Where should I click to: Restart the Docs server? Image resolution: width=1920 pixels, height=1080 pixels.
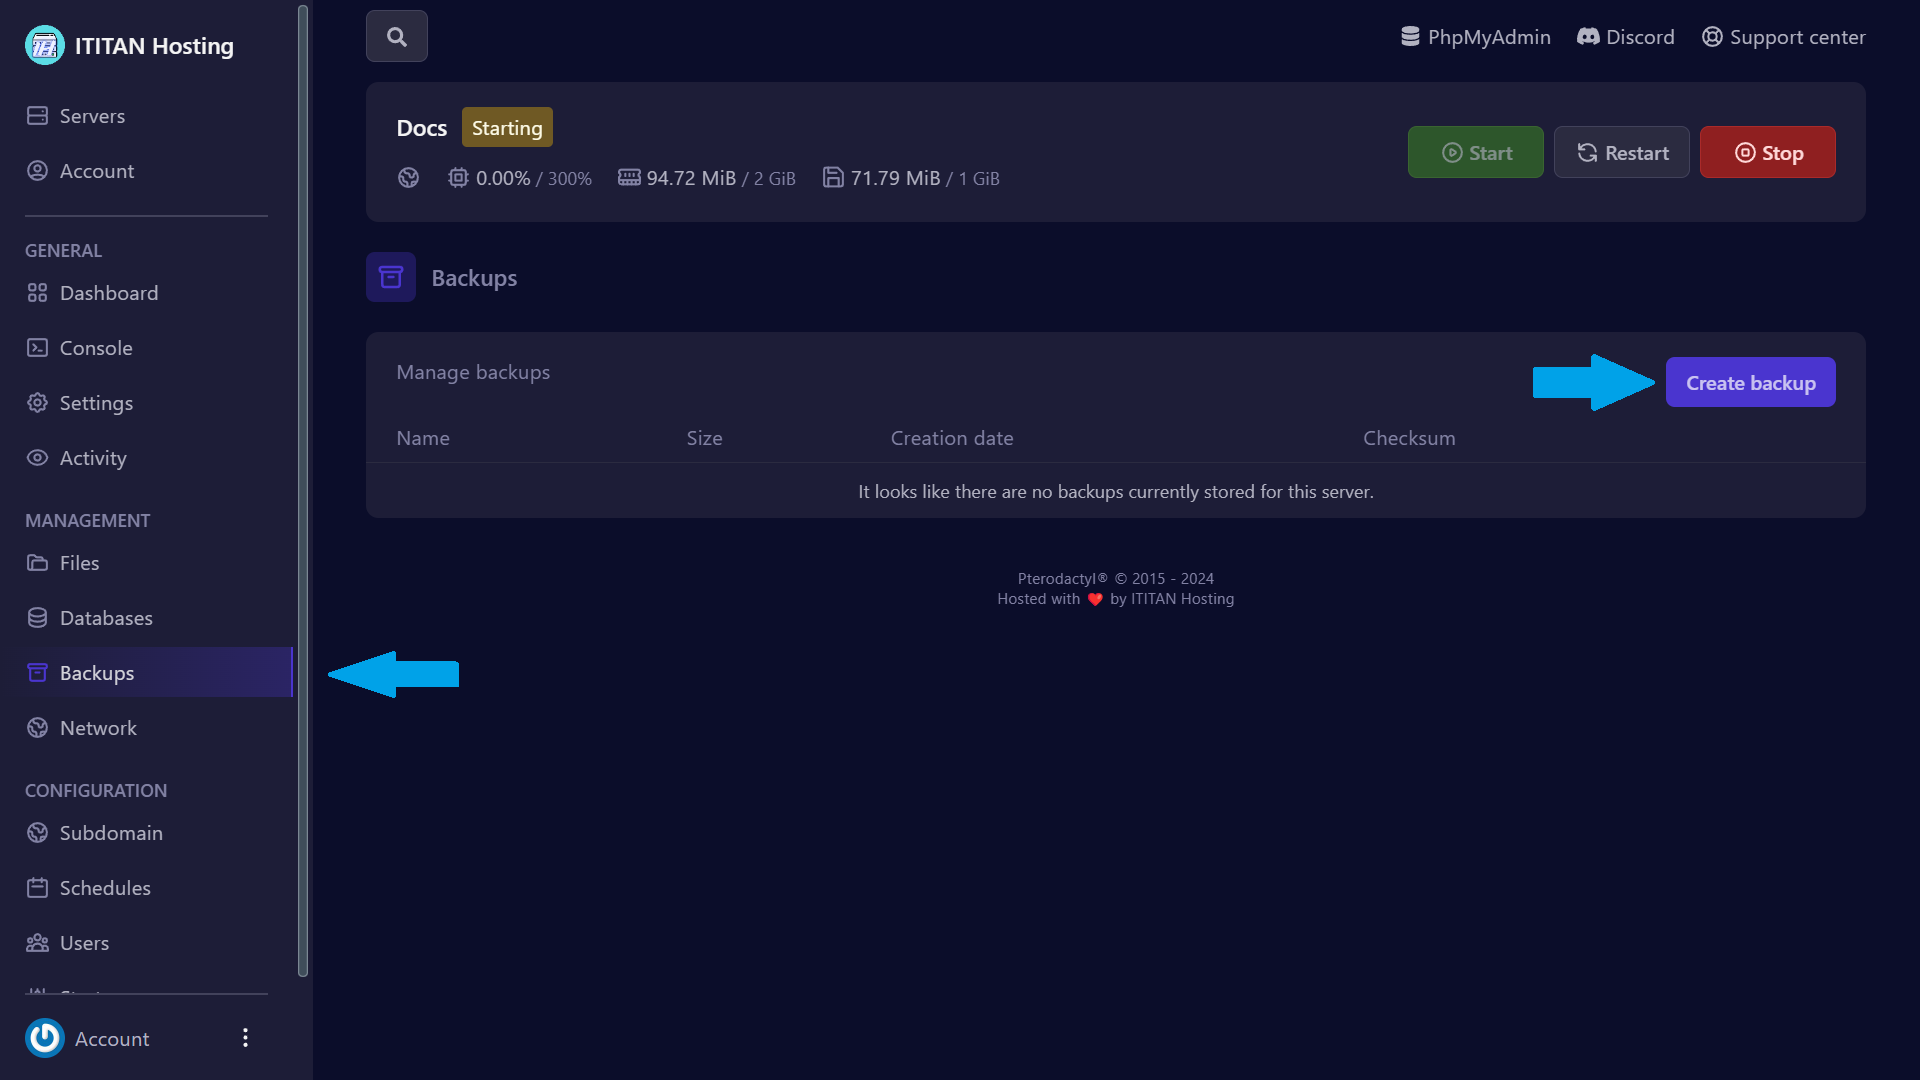pos(1621,153)
